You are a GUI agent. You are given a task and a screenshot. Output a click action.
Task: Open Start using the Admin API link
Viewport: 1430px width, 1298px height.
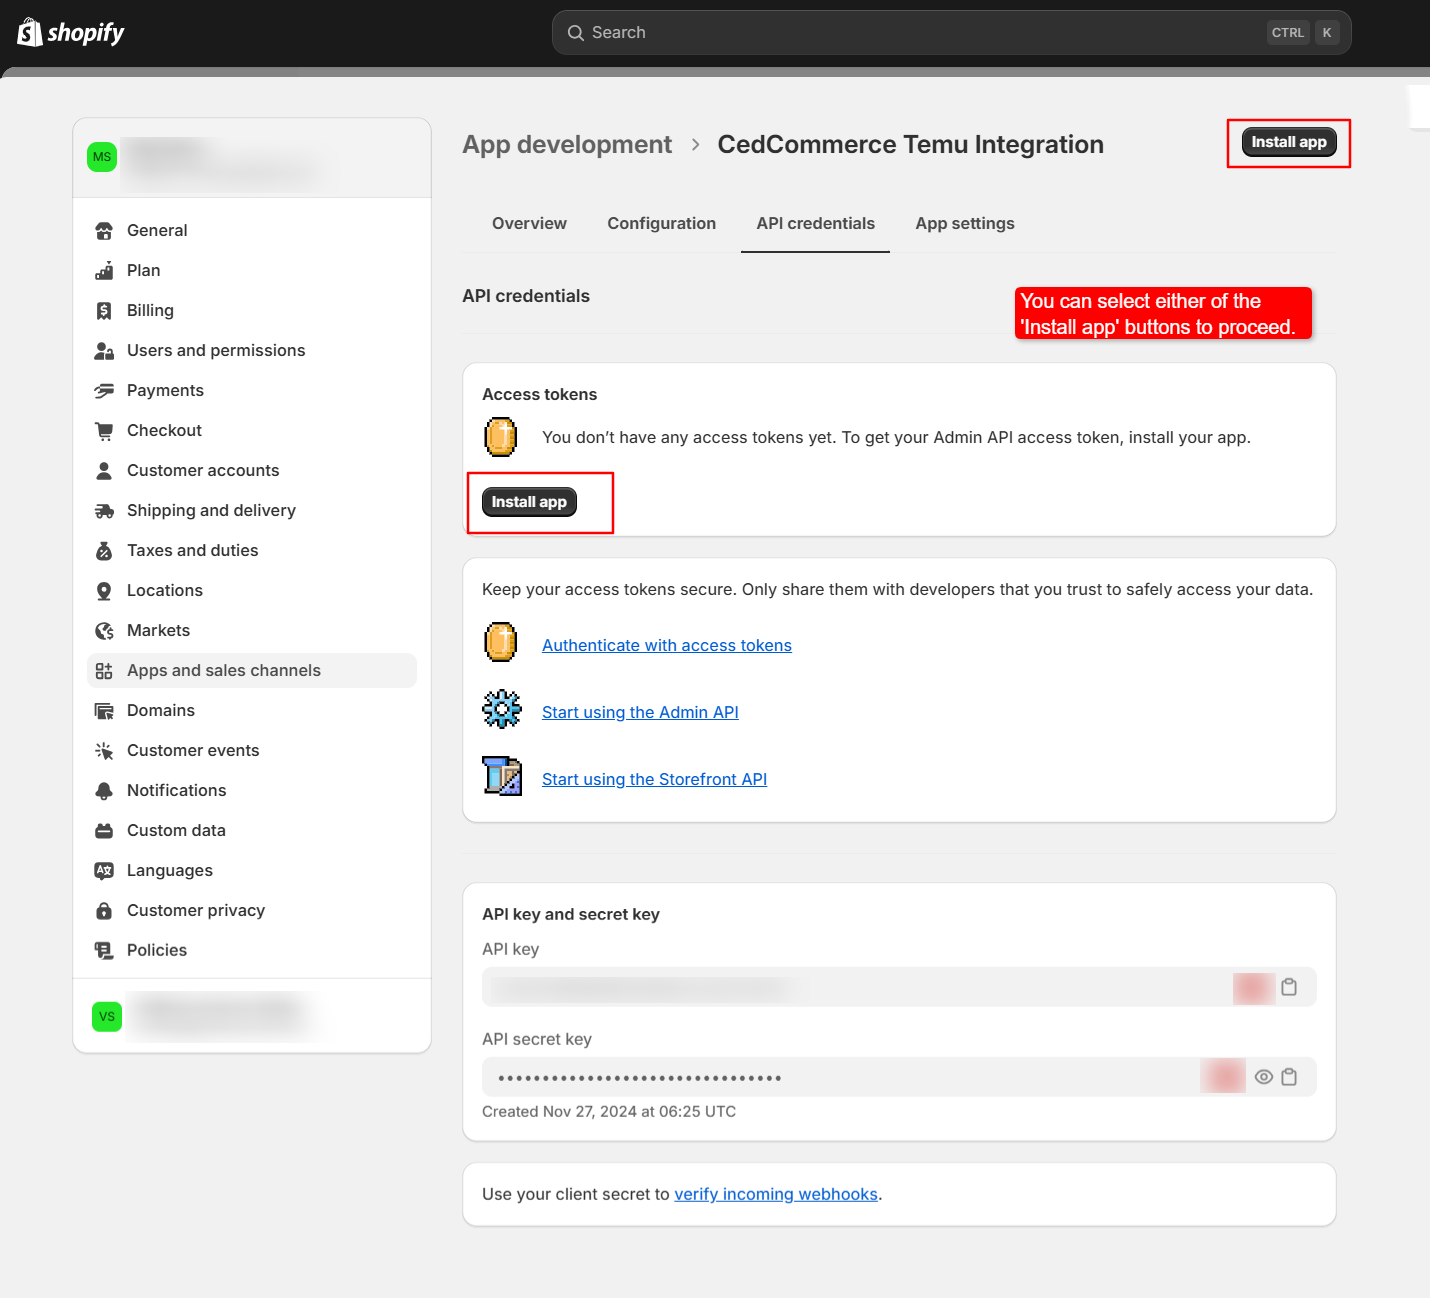(x=640, y=713)
